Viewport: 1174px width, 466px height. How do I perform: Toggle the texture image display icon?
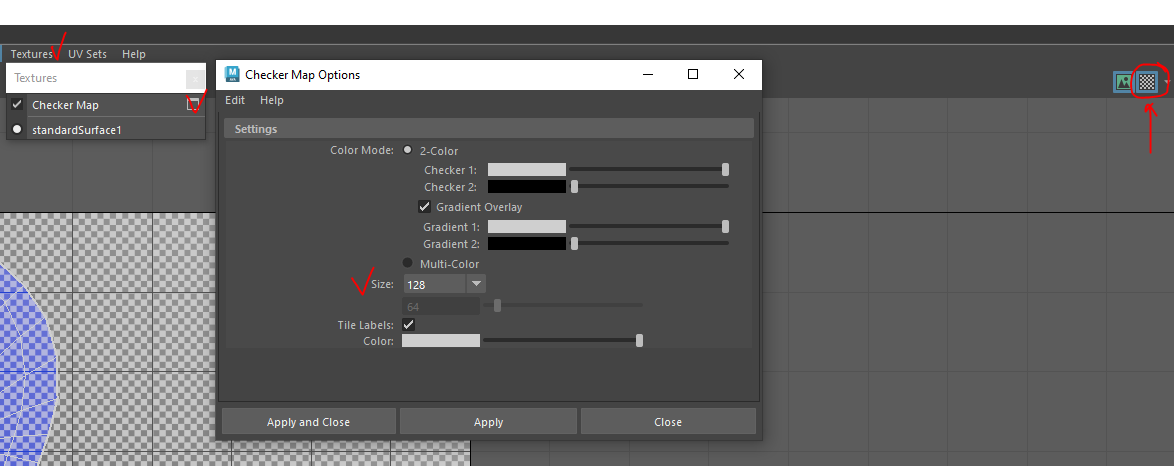pos(1124,82)
